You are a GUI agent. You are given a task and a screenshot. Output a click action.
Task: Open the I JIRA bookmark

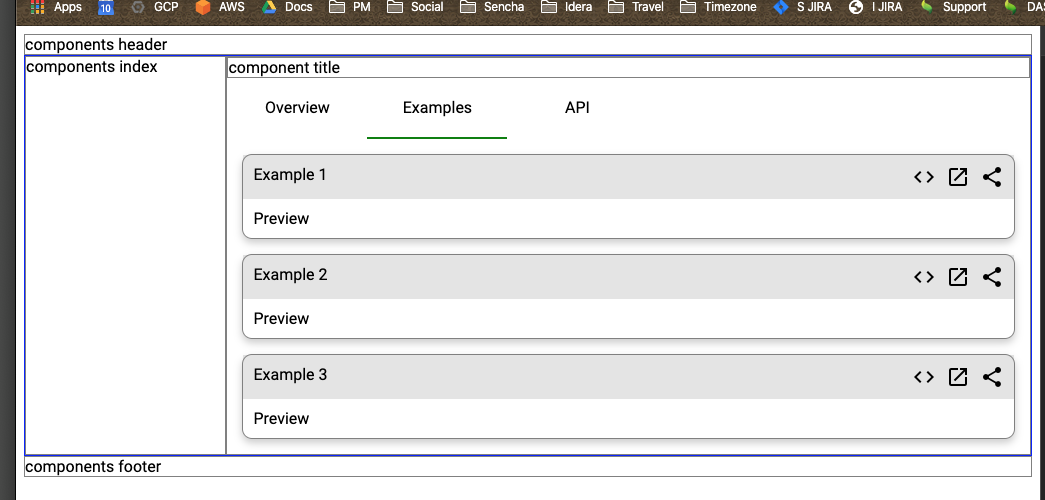[875, 7]
